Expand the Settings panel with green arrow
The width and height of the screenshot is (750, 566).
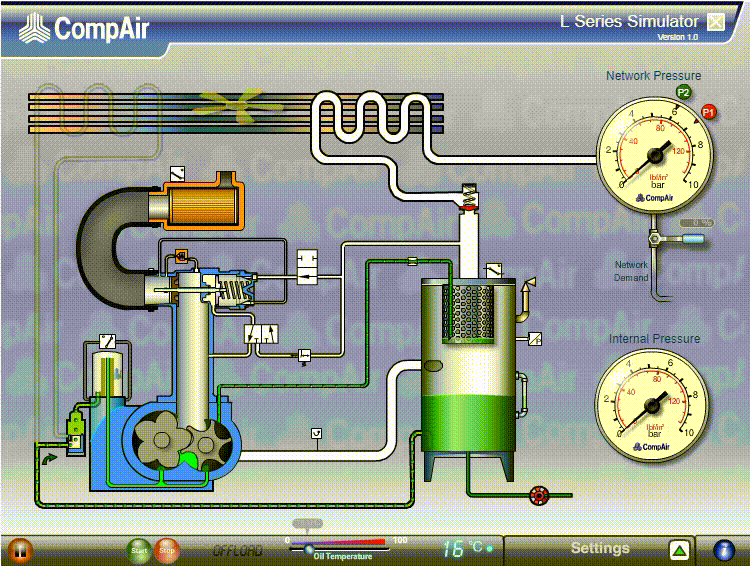coord(679,550)
